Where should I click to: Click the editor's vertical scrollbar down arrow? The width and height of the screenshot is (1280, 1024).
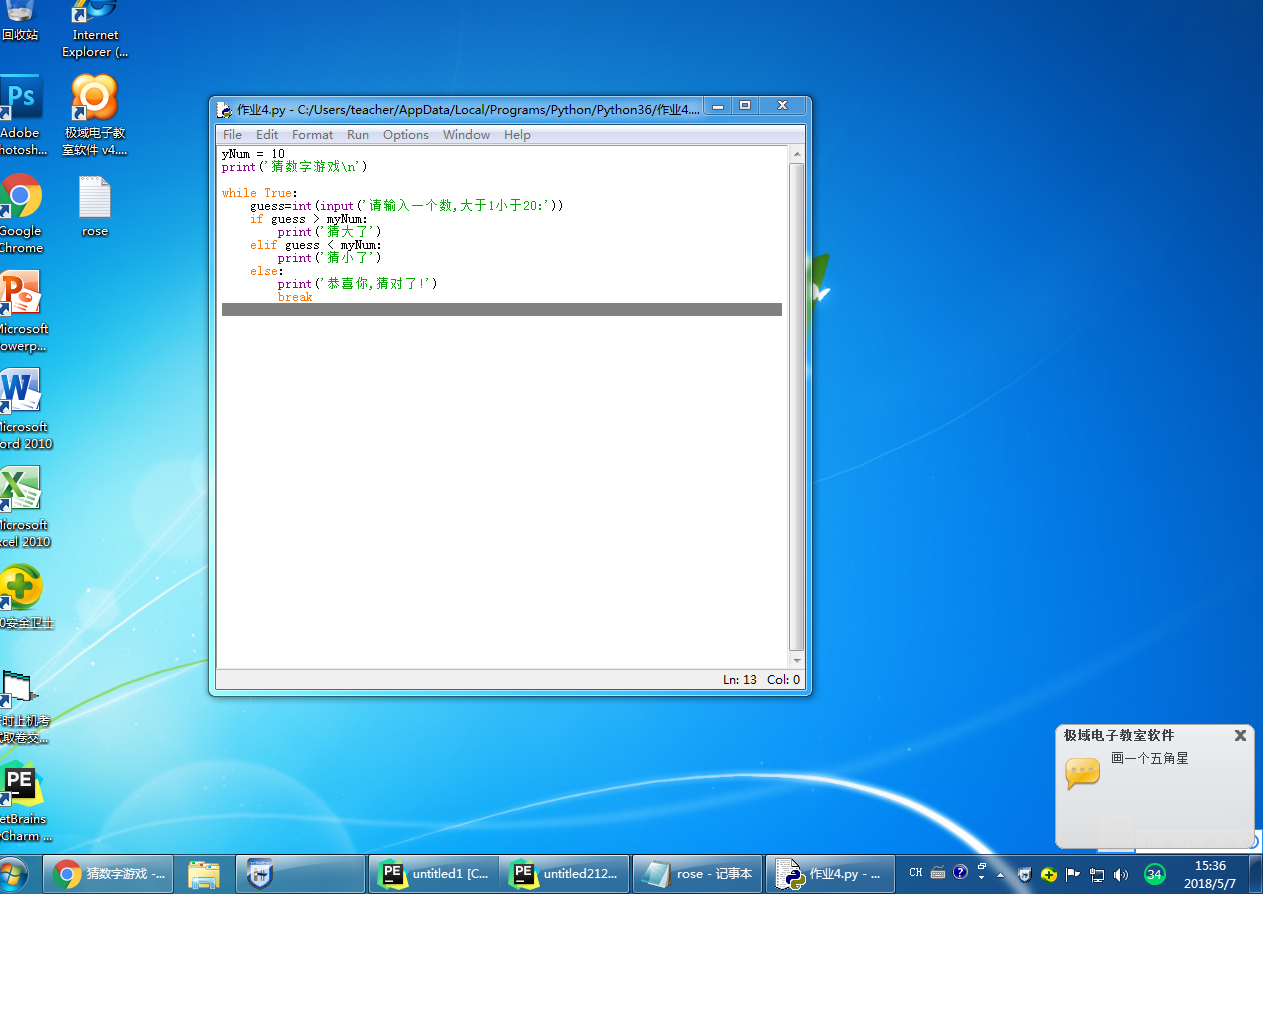(797, 660)
